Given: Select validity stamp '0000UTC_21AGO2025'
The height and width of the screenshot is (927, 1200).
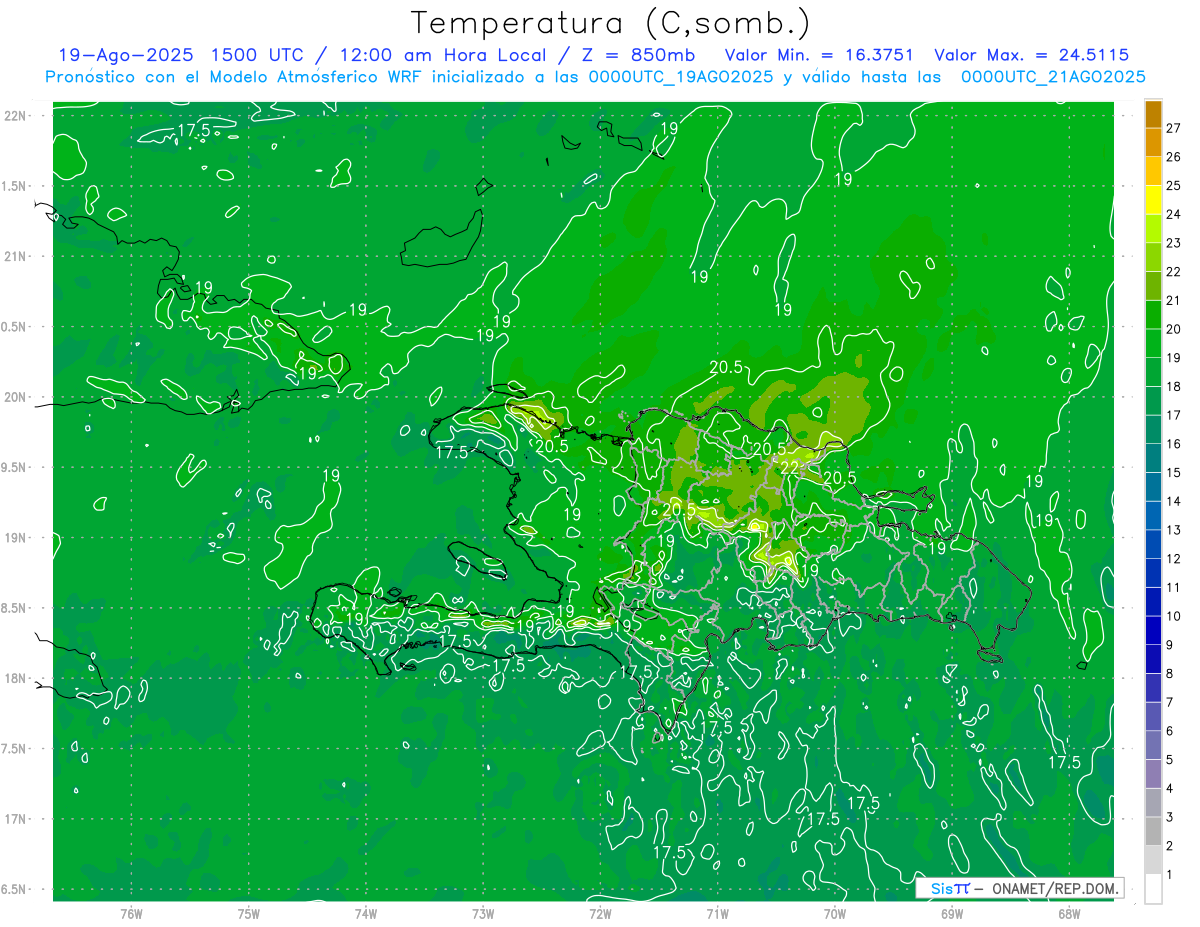Looking at the screenshot, I should pyautogui.click(x=1053, y=77).
